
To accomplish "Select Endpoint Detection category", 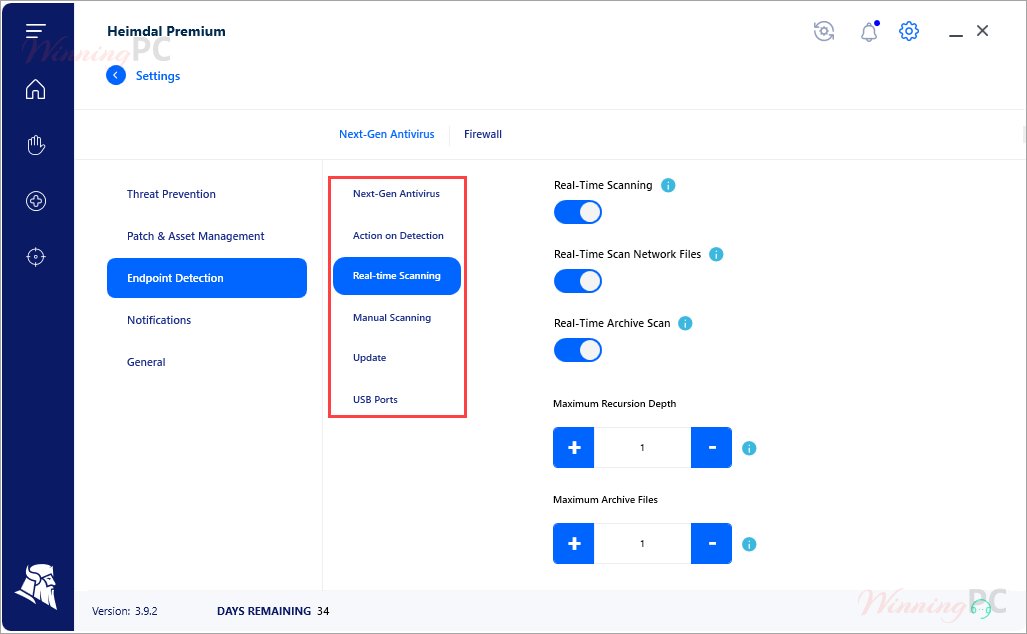I will pyautogui.click(x=207, y=278).
